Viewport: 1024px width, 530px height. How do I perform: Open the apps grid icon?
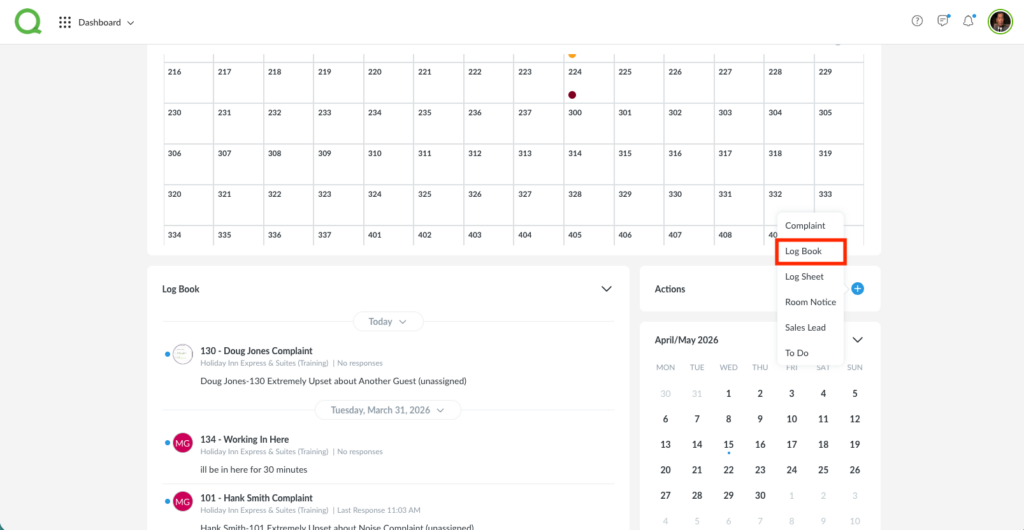point(65,22)
